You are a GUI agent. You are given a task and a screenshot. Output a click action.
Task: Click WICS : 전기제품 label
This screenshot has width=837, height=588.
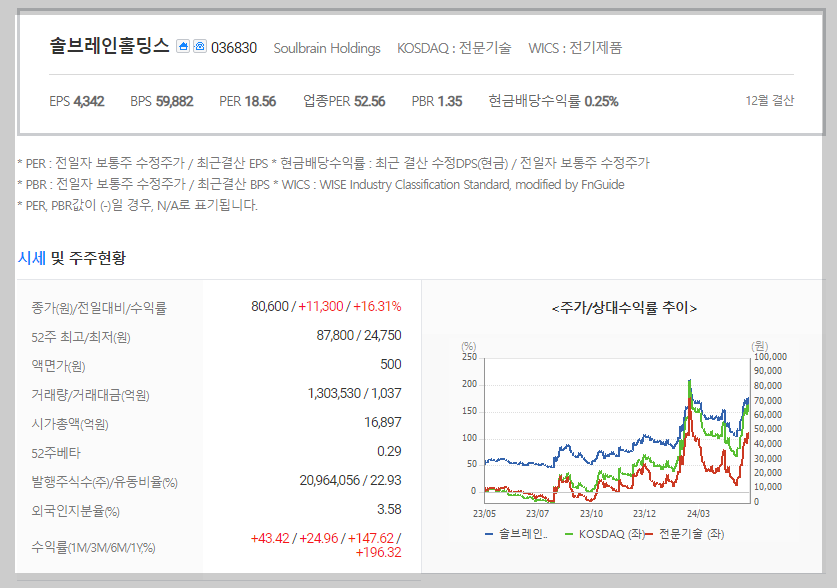[575, 48]
